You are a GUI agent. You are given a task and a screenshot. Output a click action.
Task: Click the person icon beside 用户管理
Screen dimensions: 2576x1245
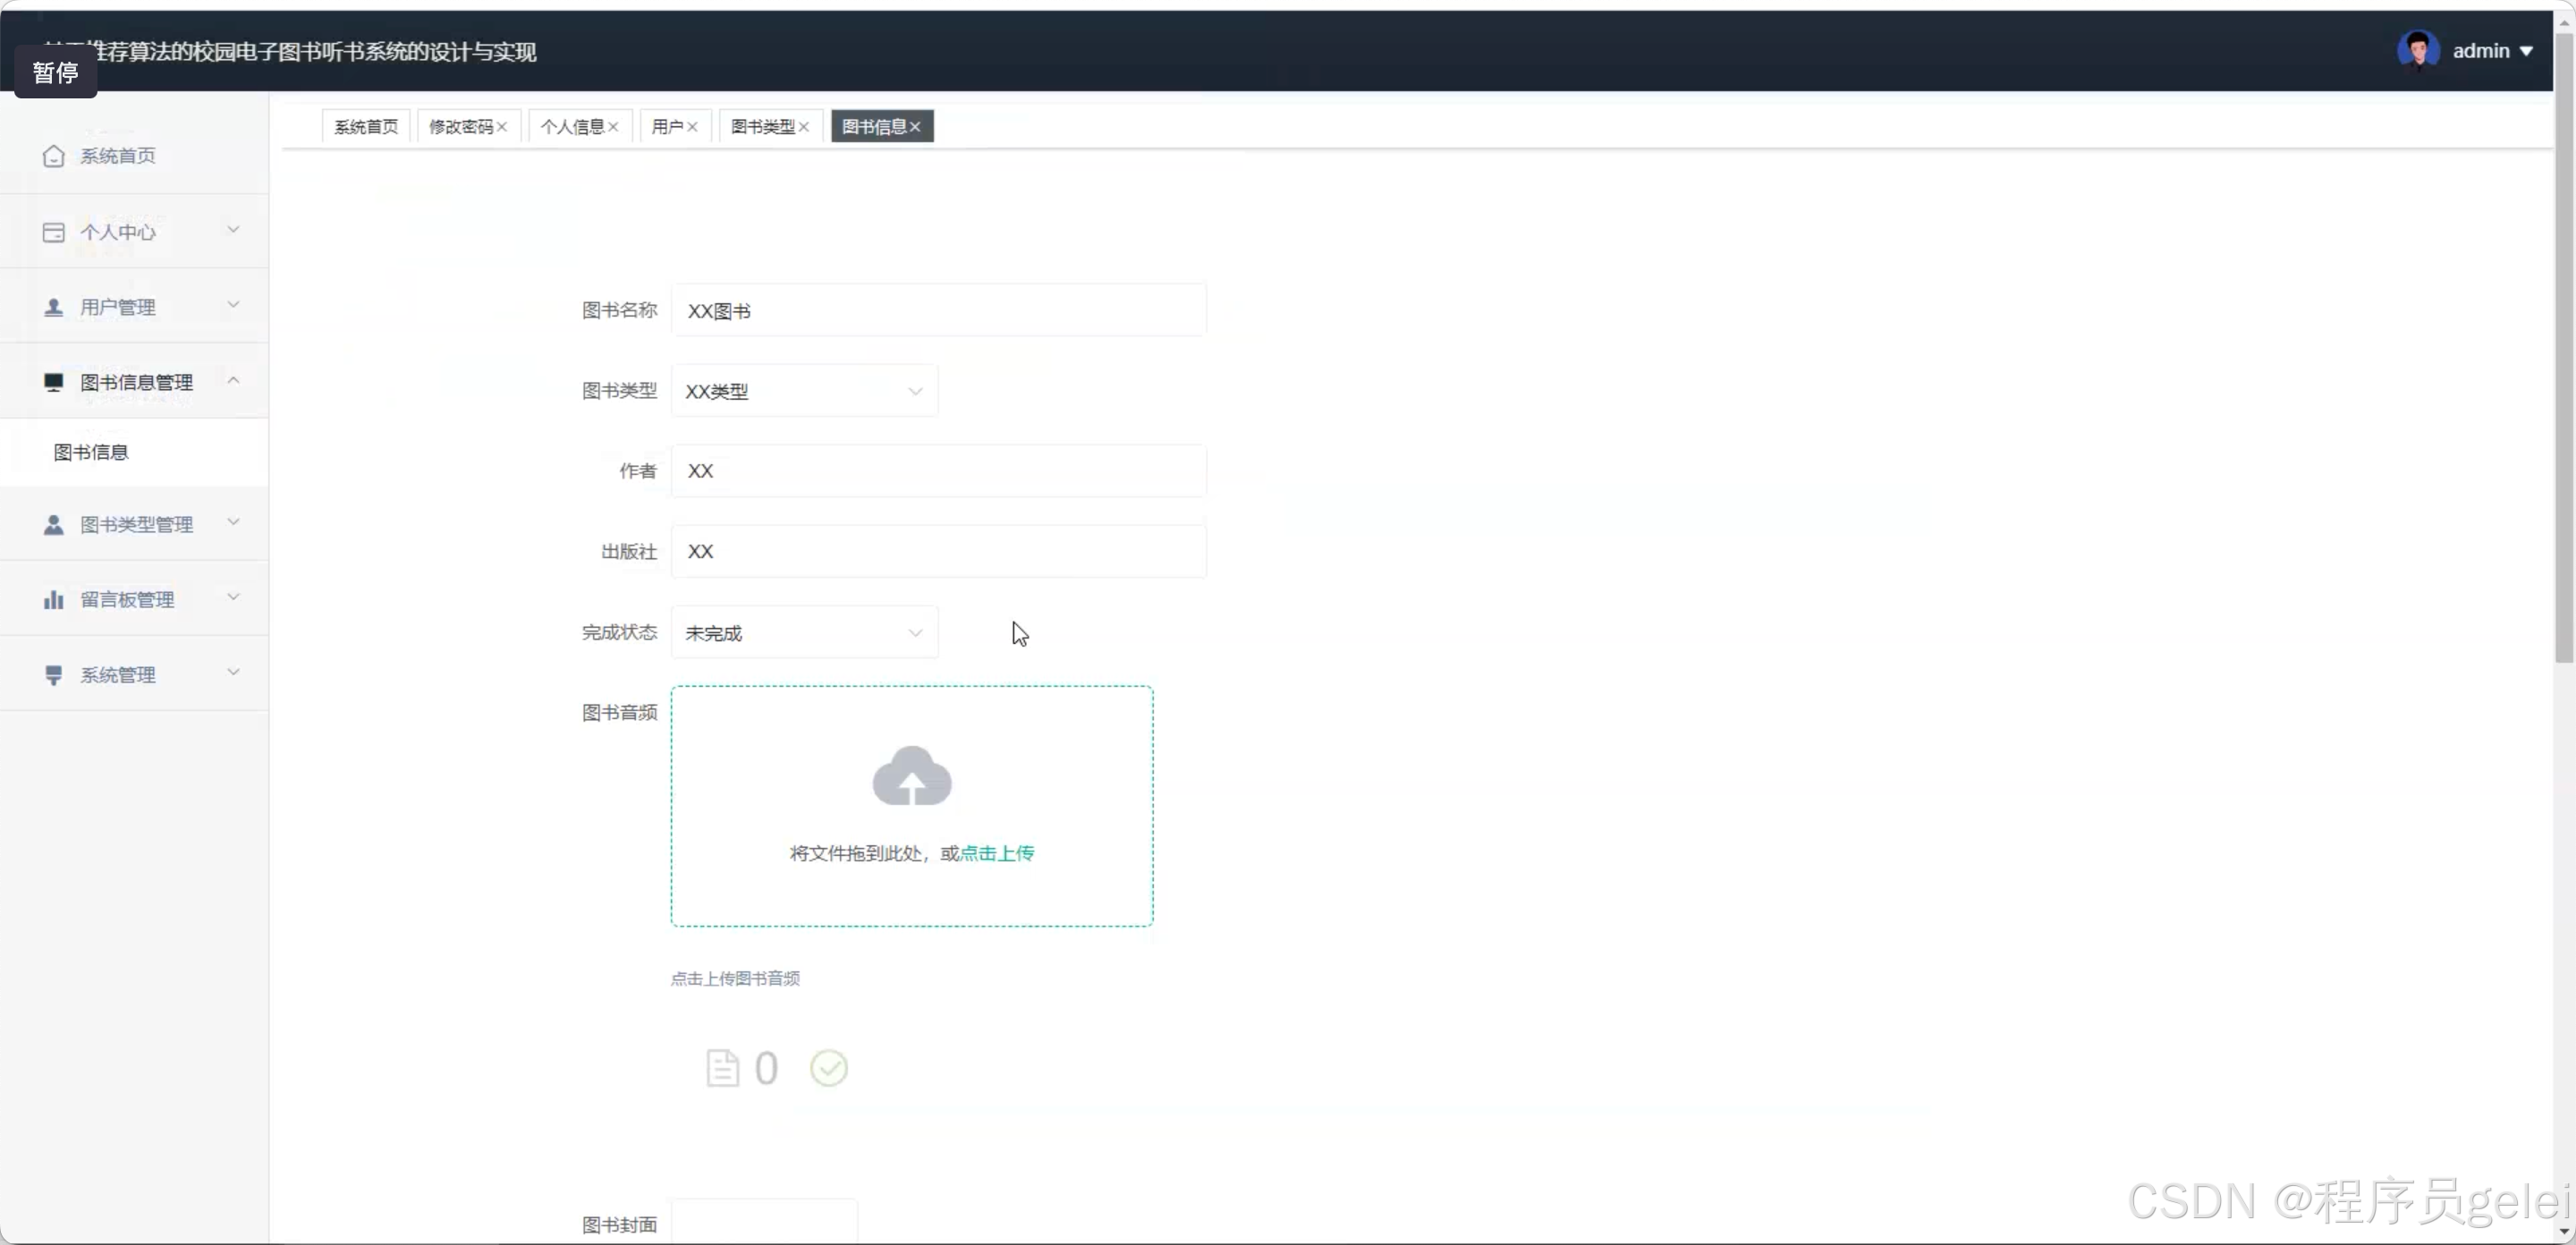[x=54, y=307]
